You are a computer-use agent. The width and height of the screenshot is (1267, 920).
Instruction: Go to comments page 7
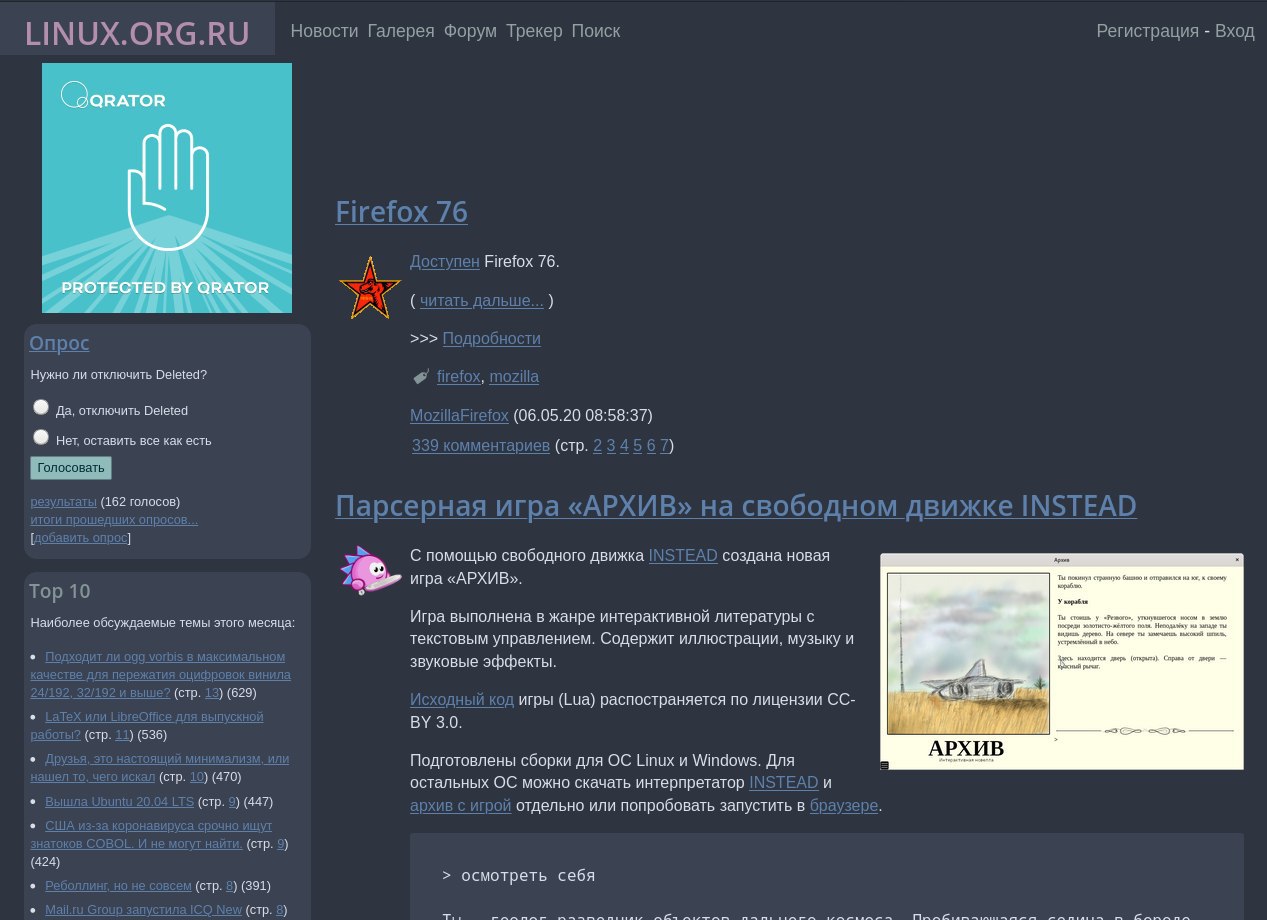coord(664,446)
